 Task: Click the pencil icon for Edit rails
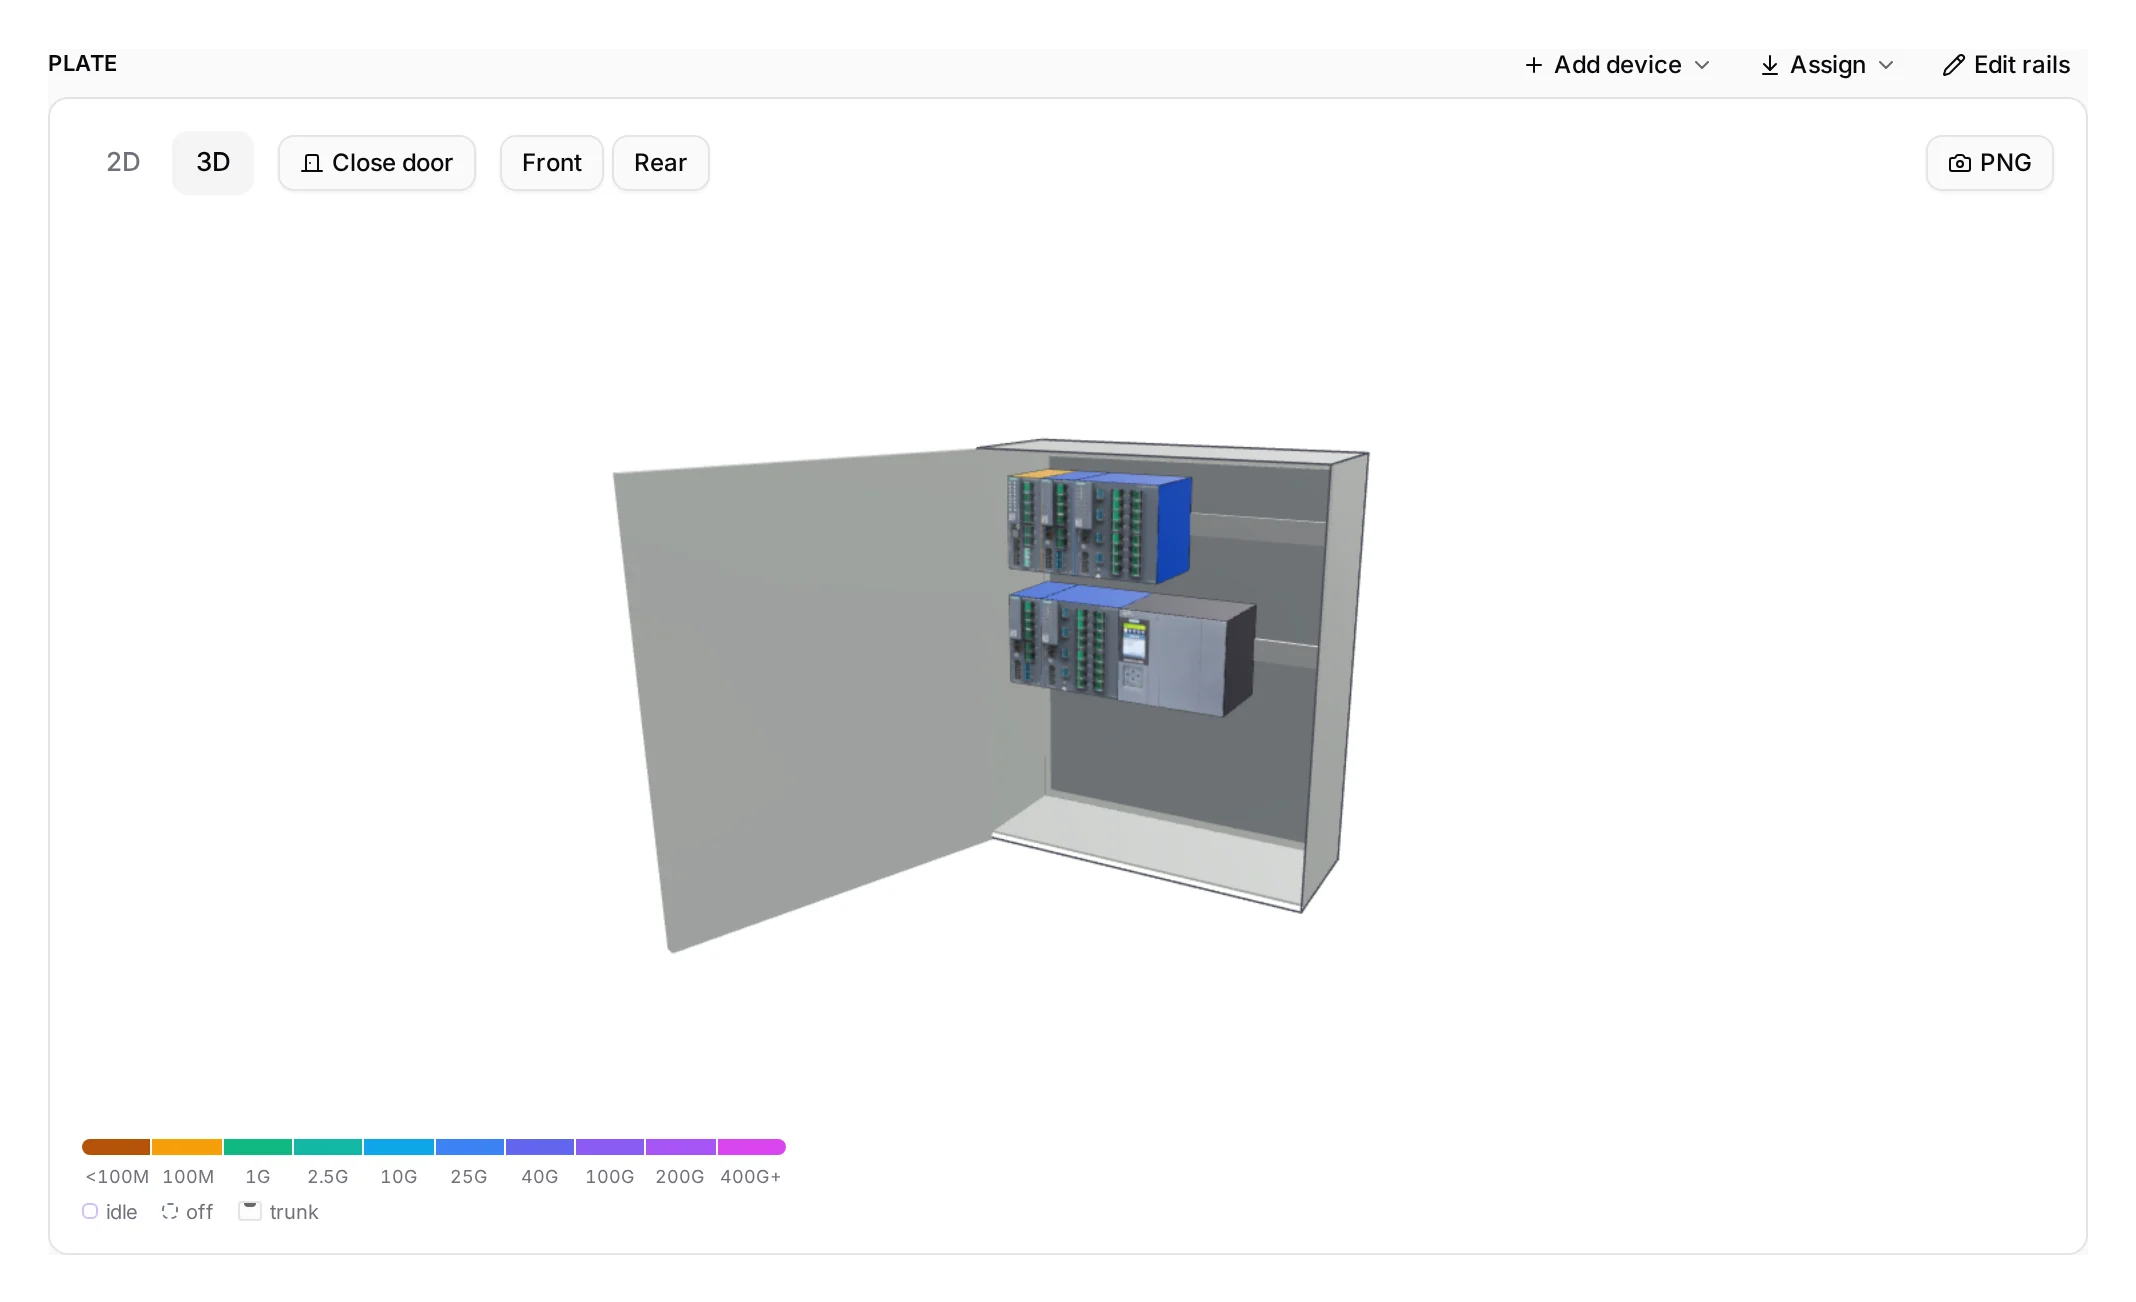(x=1953, y=65)
